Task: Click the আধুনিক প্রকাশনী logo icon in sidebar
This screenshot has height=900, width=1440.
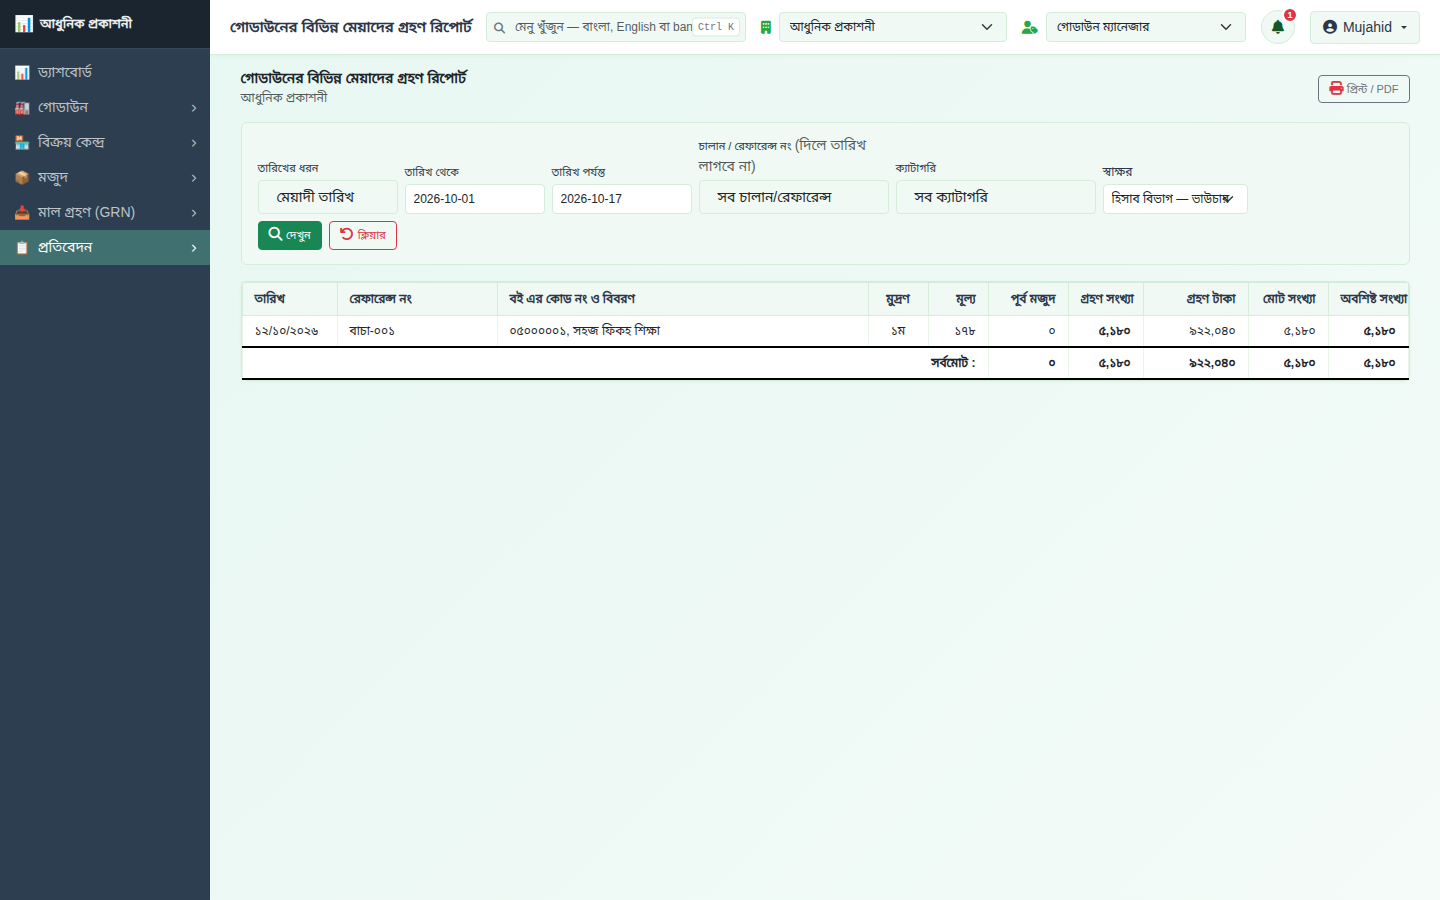Action: 24,24
